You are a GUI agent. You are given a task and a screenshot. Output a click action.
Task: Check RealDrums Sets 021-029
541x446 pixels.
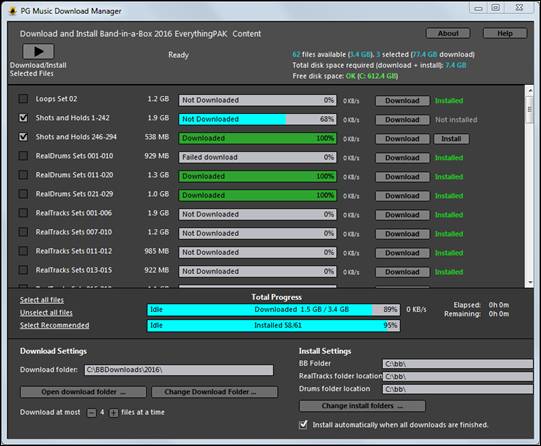(23, 194)
